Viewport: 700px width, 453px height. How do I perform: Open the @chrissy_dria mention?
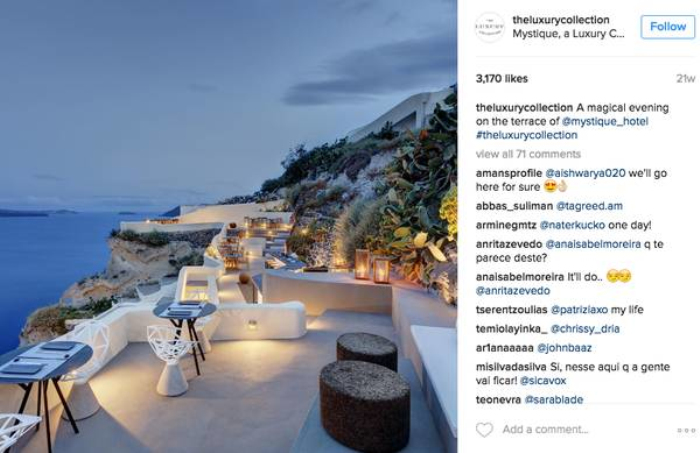[x=585, y=329]
